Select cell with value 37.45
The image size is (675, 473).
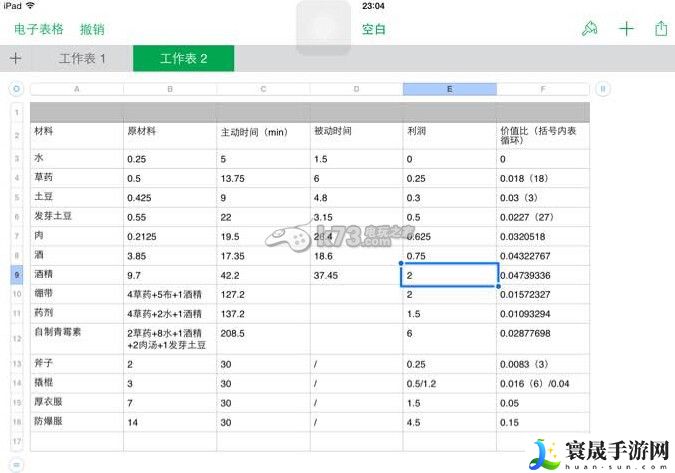[x=356, y=275]
